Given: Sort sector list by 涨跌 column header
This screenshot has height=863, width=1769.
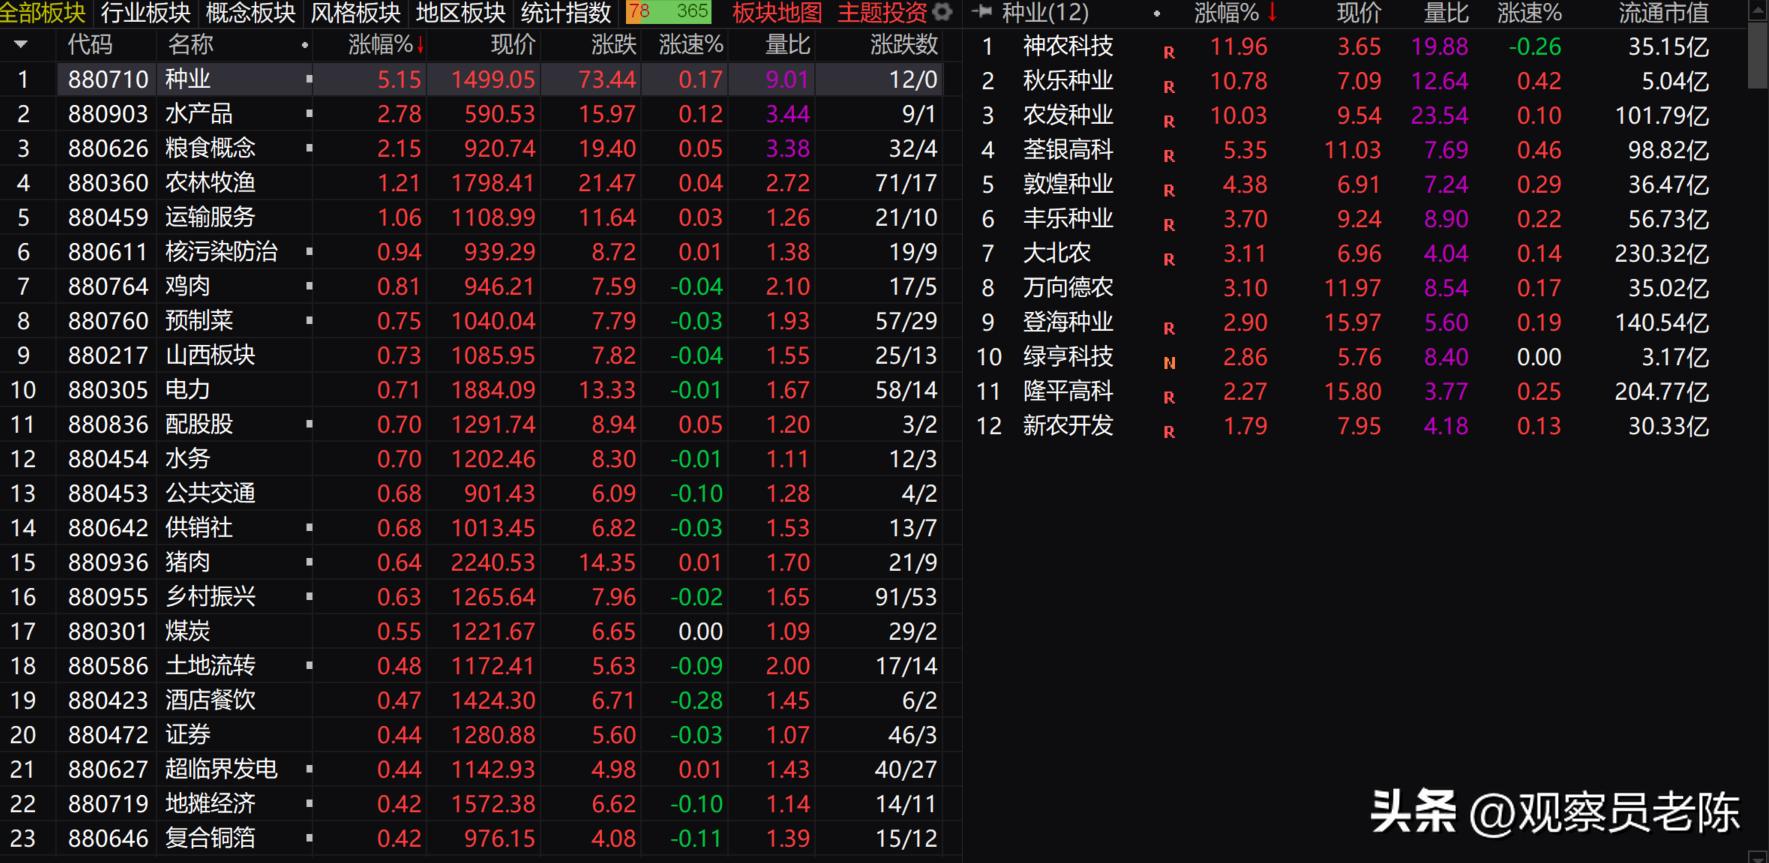Looking at the screenshot, I should 614,45.
